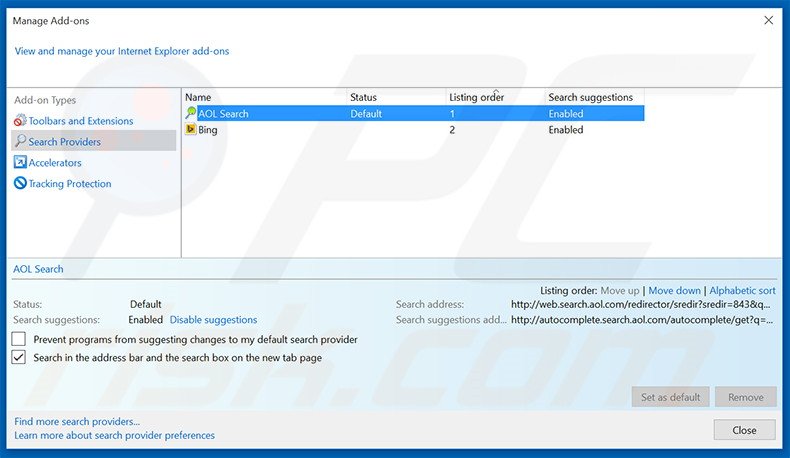Click the Bing provider icon
Viewport: 790px width, 458px height.
(x=191, y=129)
